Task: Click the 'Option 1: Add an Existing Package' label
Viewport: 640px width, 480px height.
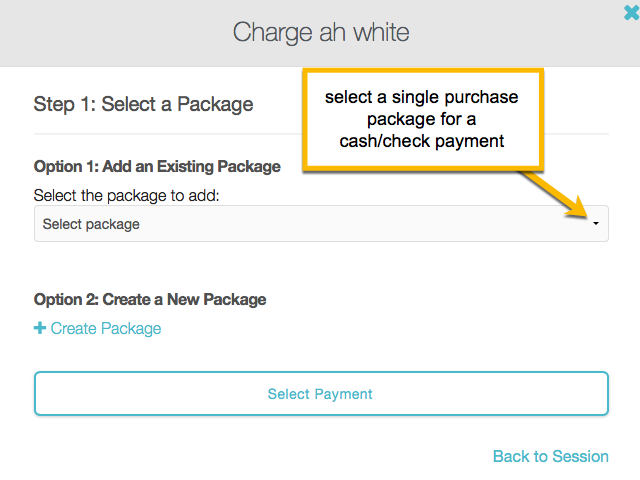Action: (157, 166)
